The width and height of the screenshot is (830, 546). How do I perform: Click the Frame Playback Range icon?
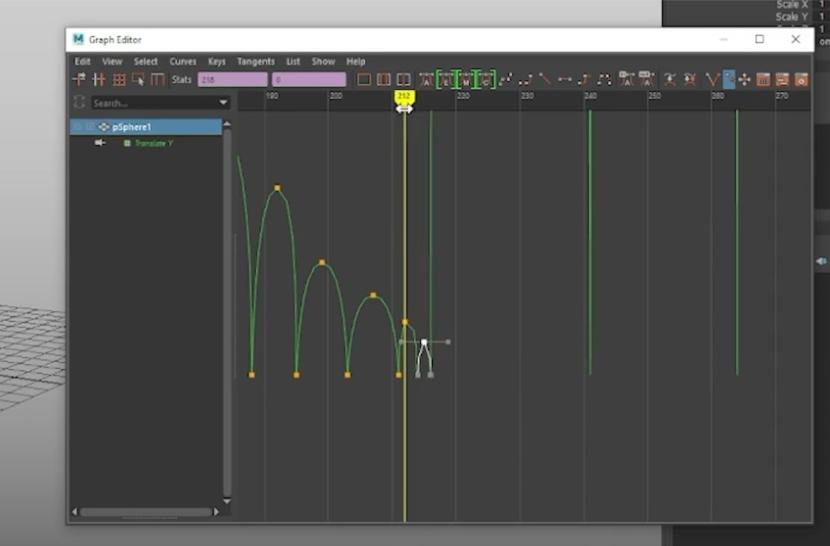pos(383,80)
